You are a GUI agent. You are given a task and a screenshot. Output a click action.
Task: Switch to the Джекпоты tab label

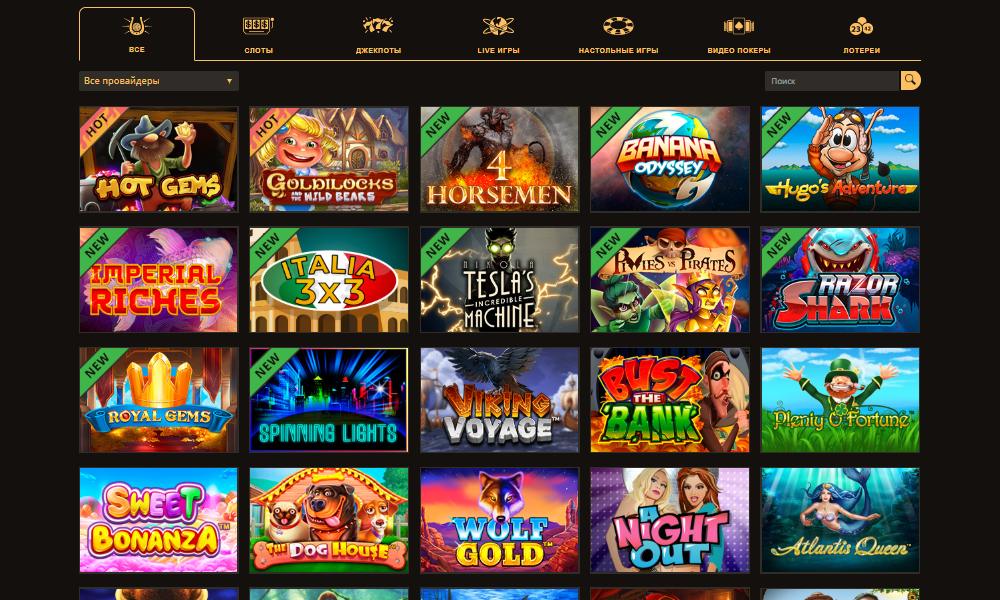pyautogui.click(x=378, y=50)
